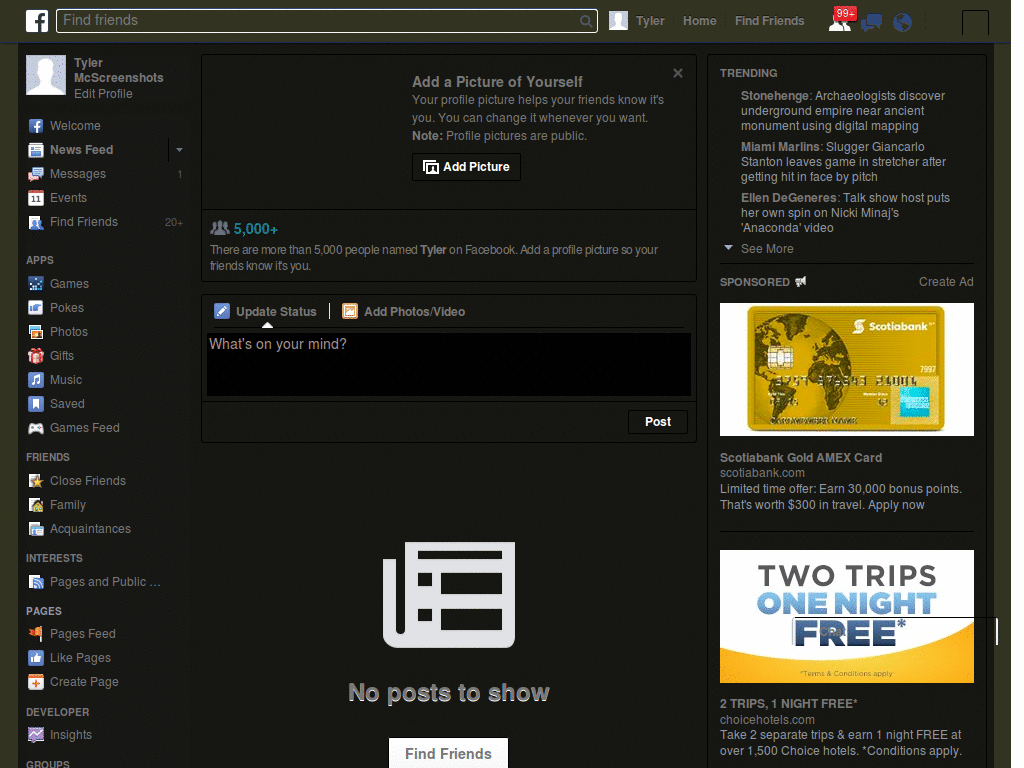Select the Update Status tab
This screenshot has height=768, width=1024.
coord(266,312)
